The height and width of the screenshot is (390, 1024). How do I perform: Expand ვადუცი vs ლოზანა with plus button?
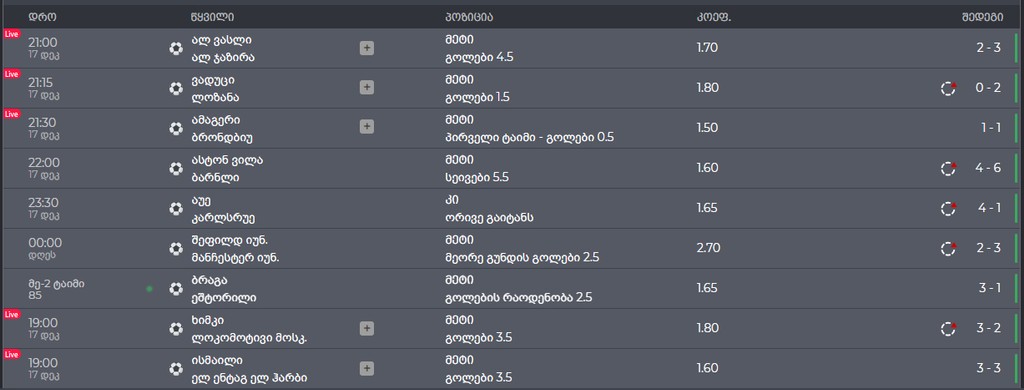[367, 88]
